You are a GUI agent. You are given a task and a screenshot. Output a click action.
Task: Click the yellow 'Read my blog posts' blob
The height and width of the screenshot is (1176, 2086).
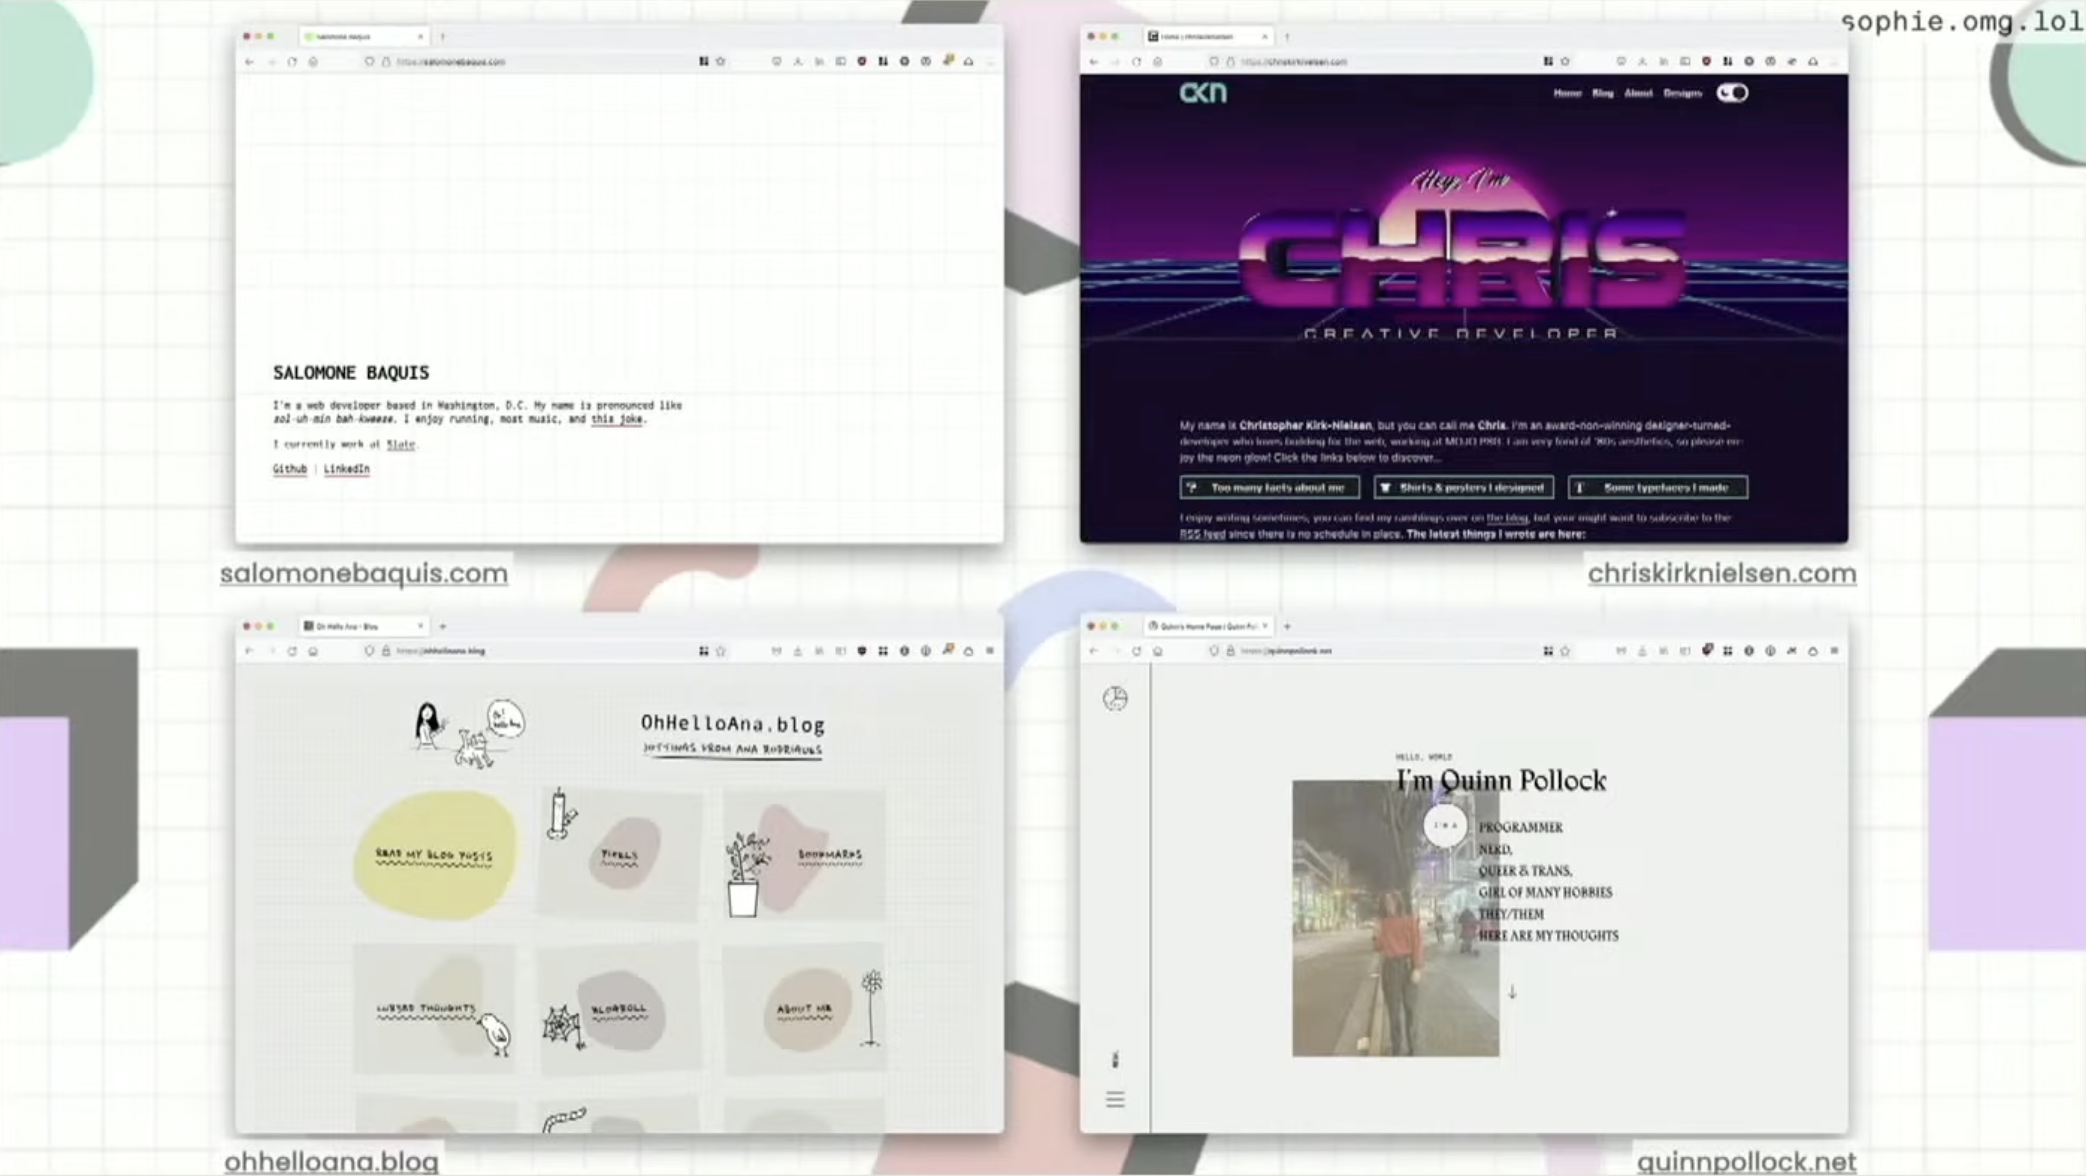[x=435, y=855]
